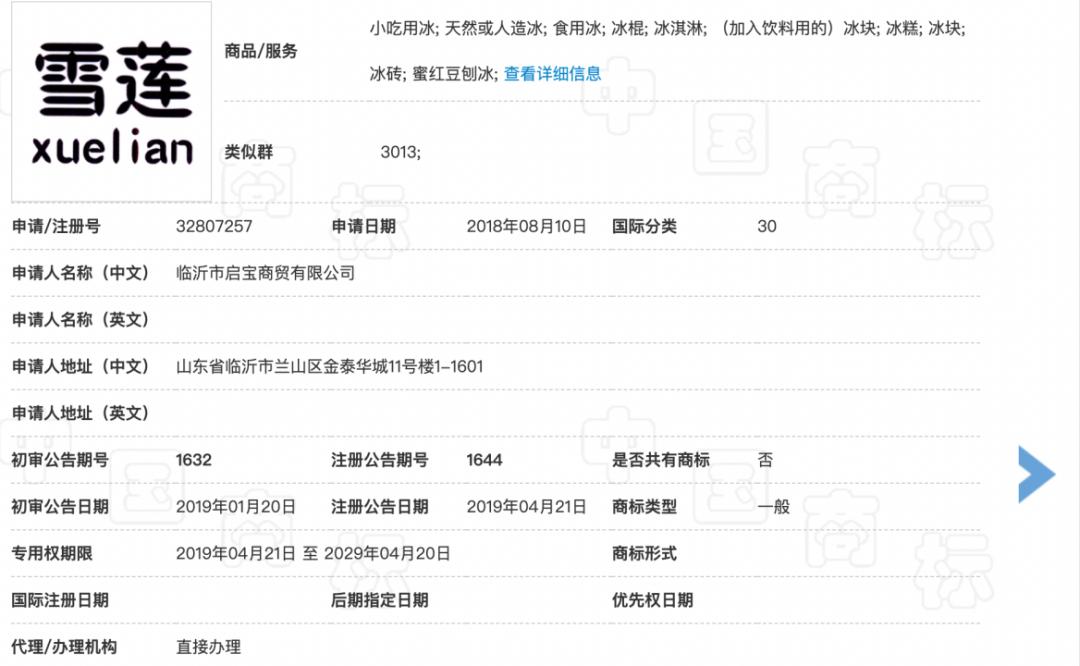Click the 注册公告期号 label
Viewport: 1080px width, 666px height.
tap(380, 460)
